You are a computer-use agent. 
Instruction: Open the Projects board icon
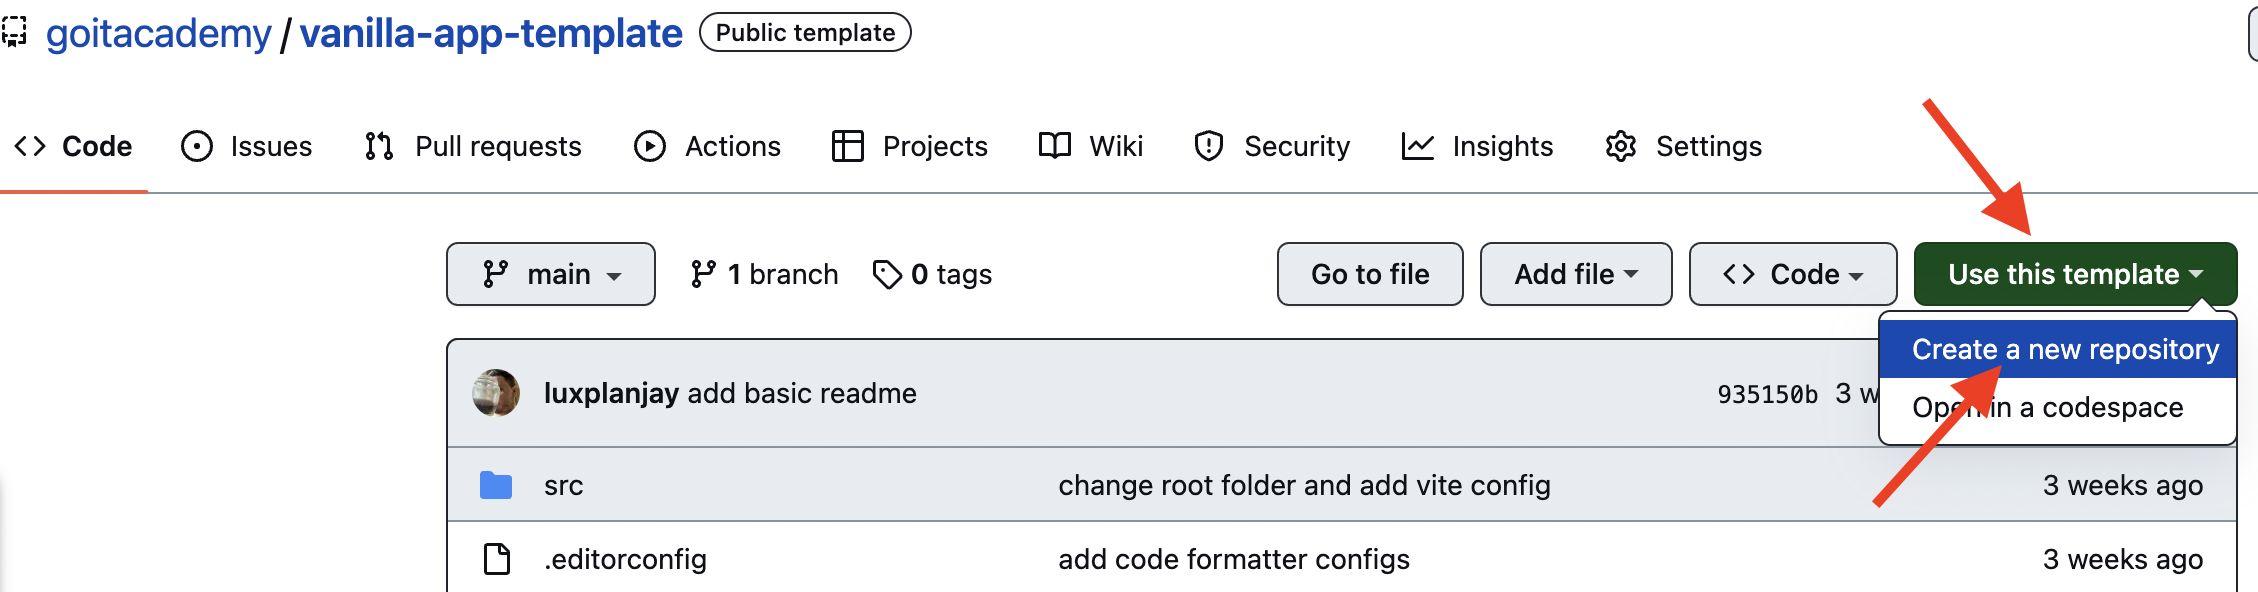point(847,146)
